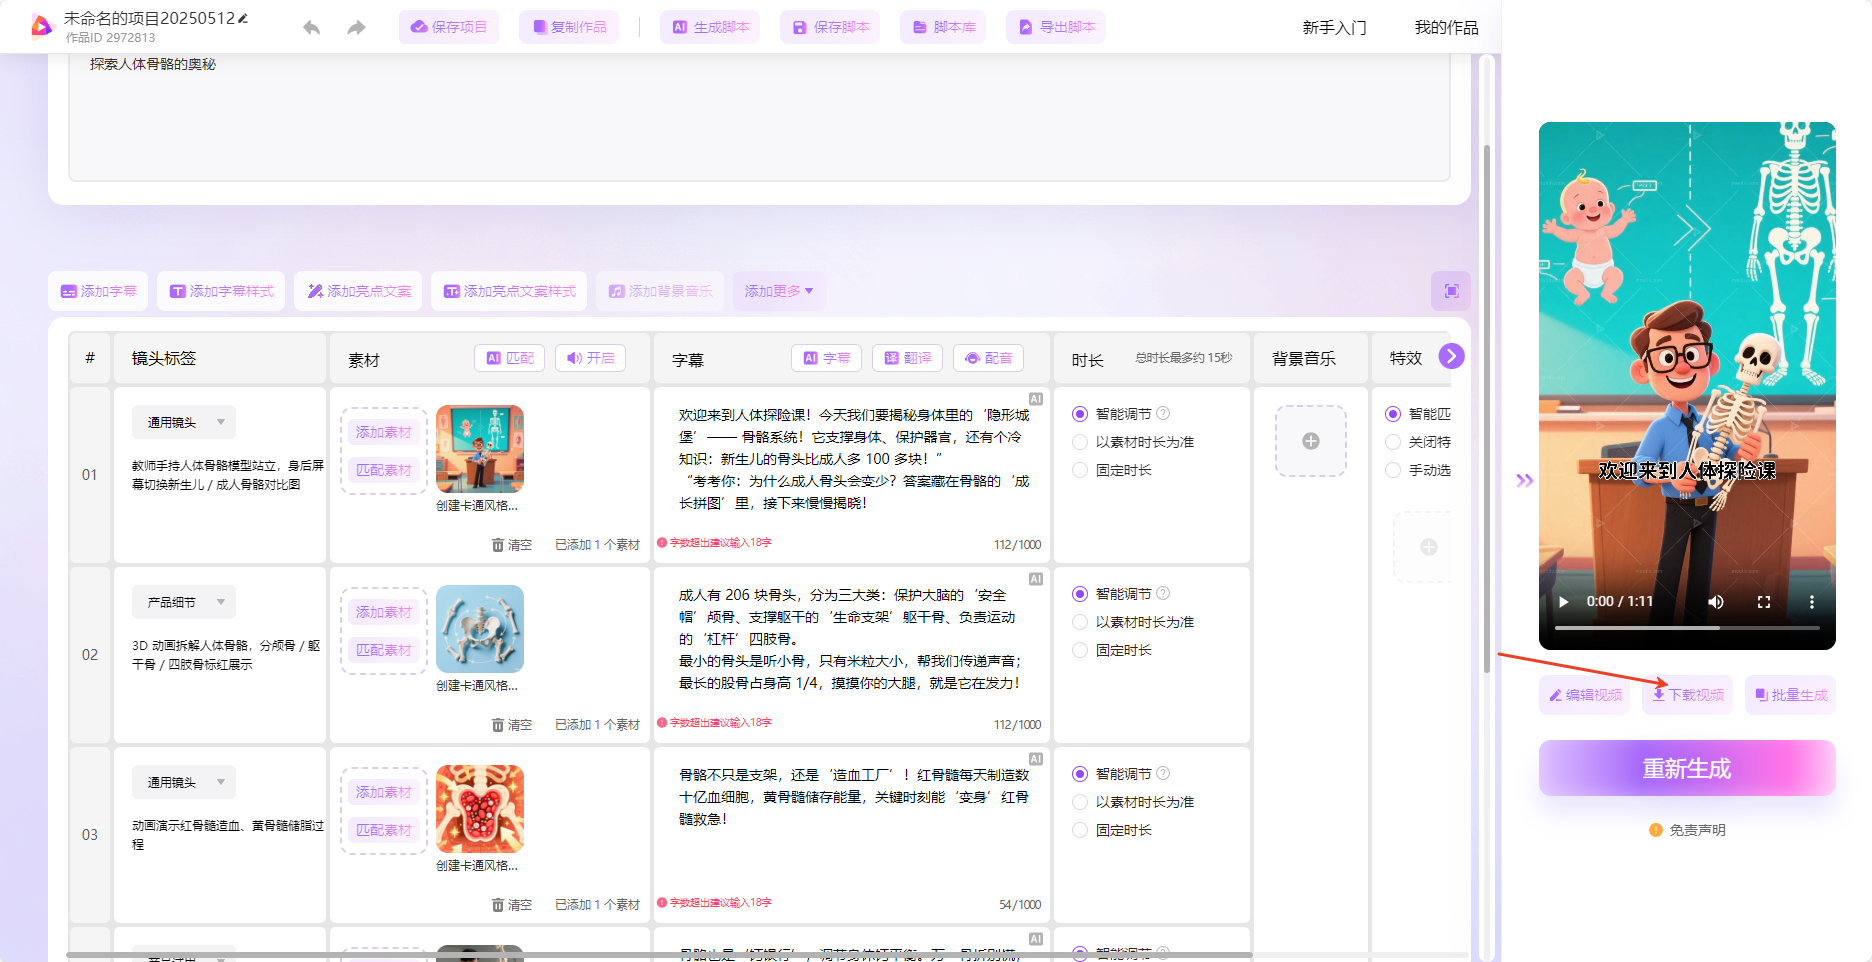Select 固定时长 for shot 01
The height and width of the screenshot is (962, 1872).
coord(1080,470)
